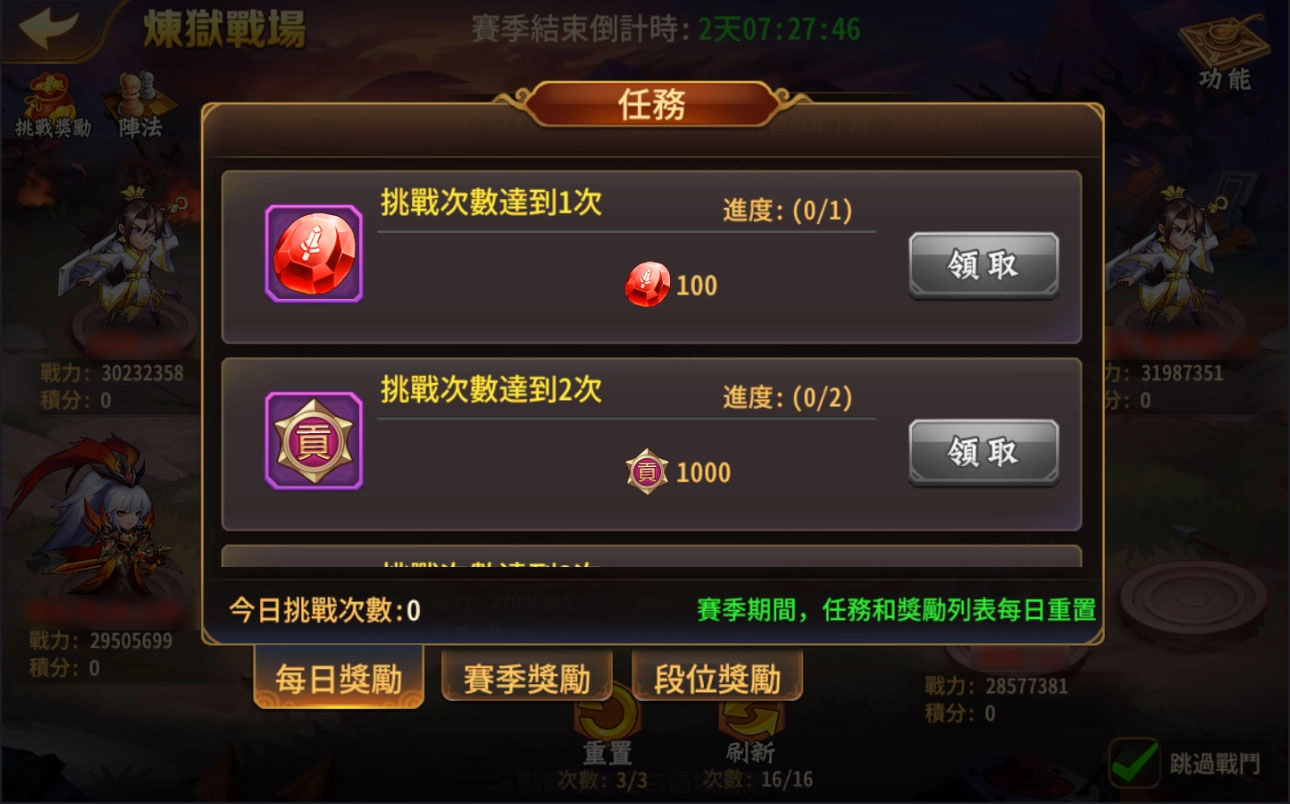Claim reward for 挑戰次數達到2次
1290x804 pixels.
tap(983, 452)
